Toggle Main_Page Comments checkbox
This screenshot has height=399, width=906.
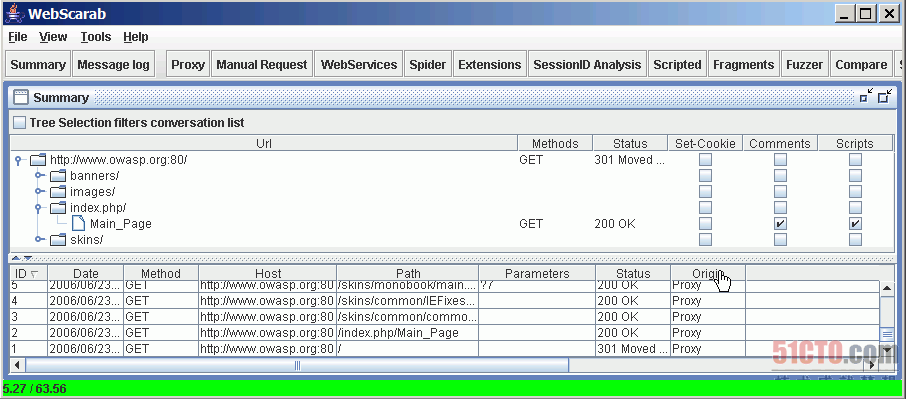pos(780,223)
